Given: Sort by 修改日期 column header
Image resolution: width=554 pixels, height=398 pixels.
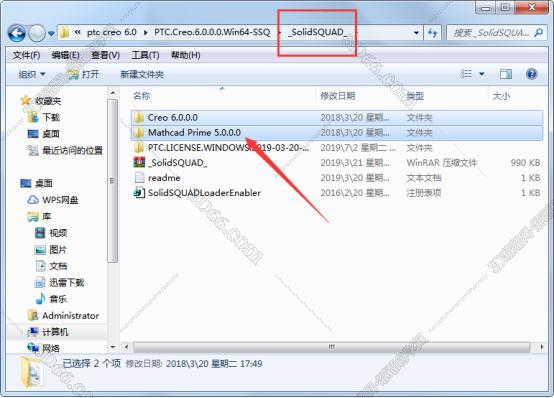Looking at the screenshot, I should coord(337,96).
